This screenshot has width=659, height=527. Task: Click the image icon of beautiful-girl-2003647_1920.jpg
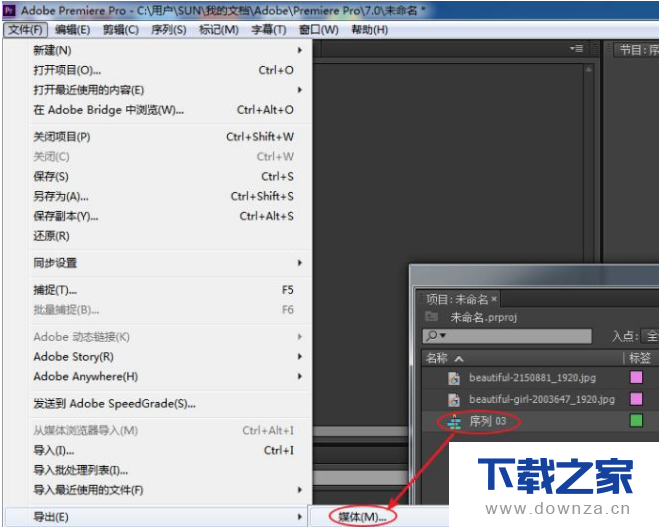[x=454, y=399]
